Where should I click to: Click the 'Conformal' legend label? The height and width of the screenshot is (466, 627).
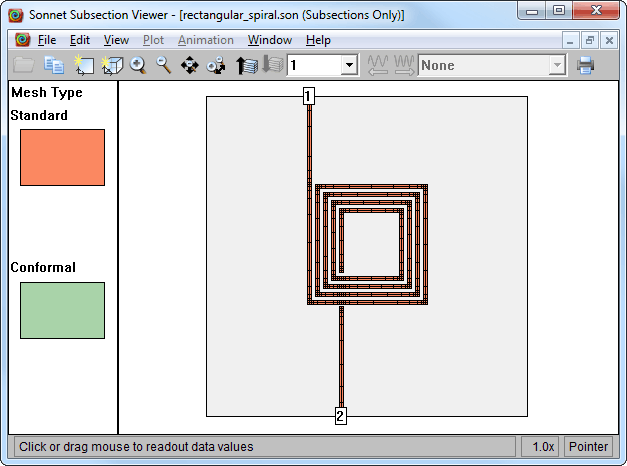tap(43, 267)
